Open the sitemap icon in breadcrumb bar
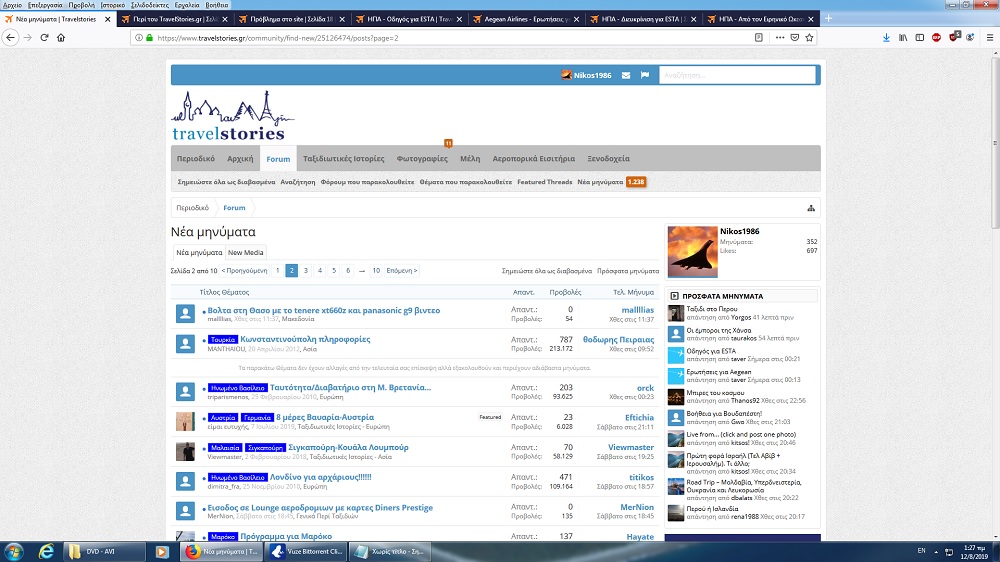The width and height of the screenshot is (1000, 562). (x=811, y=208)
